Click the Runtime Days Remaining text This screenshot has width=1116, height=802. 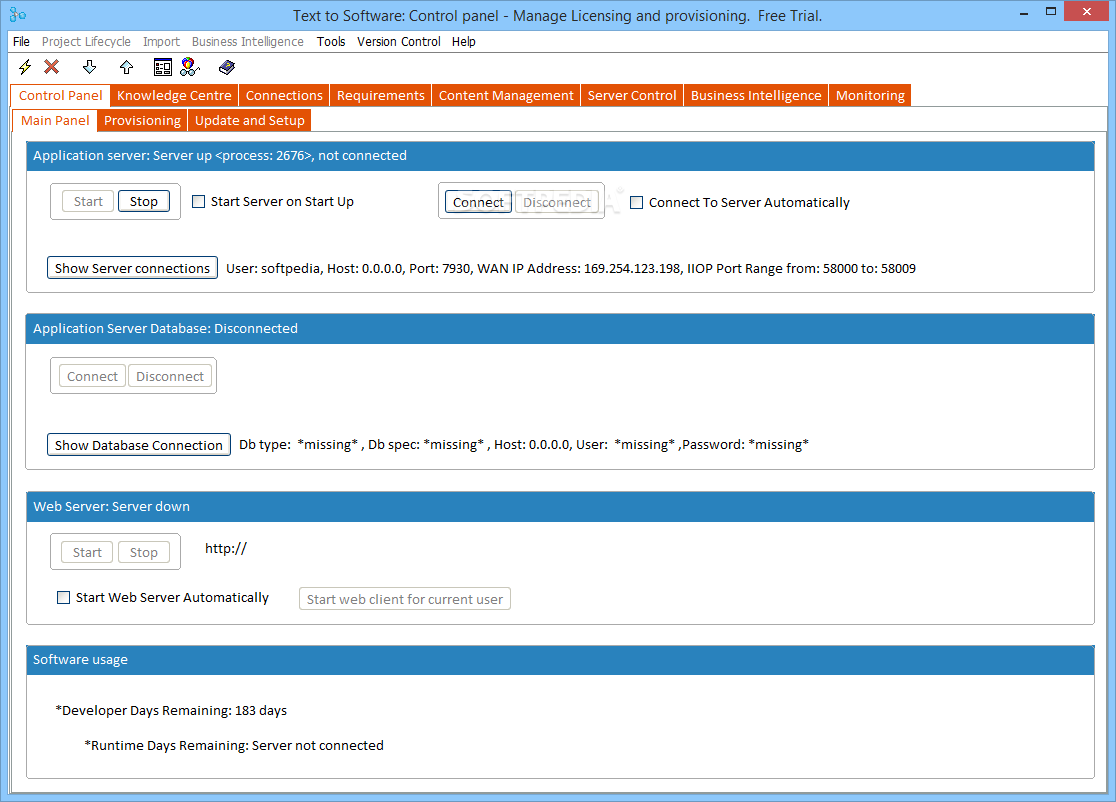(234, 745)
